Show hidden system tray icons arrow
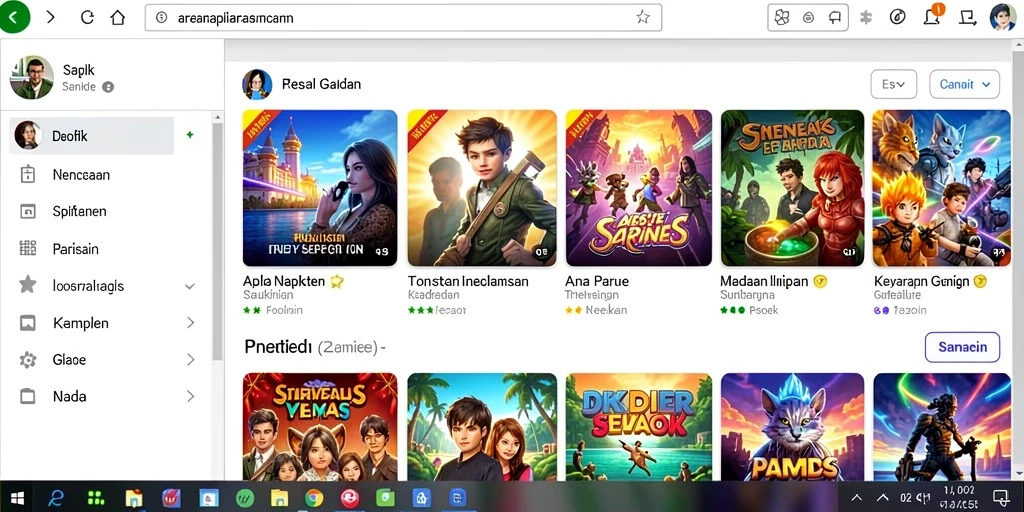The width and height of the screenshot is (1024, 512). [858, 498]
